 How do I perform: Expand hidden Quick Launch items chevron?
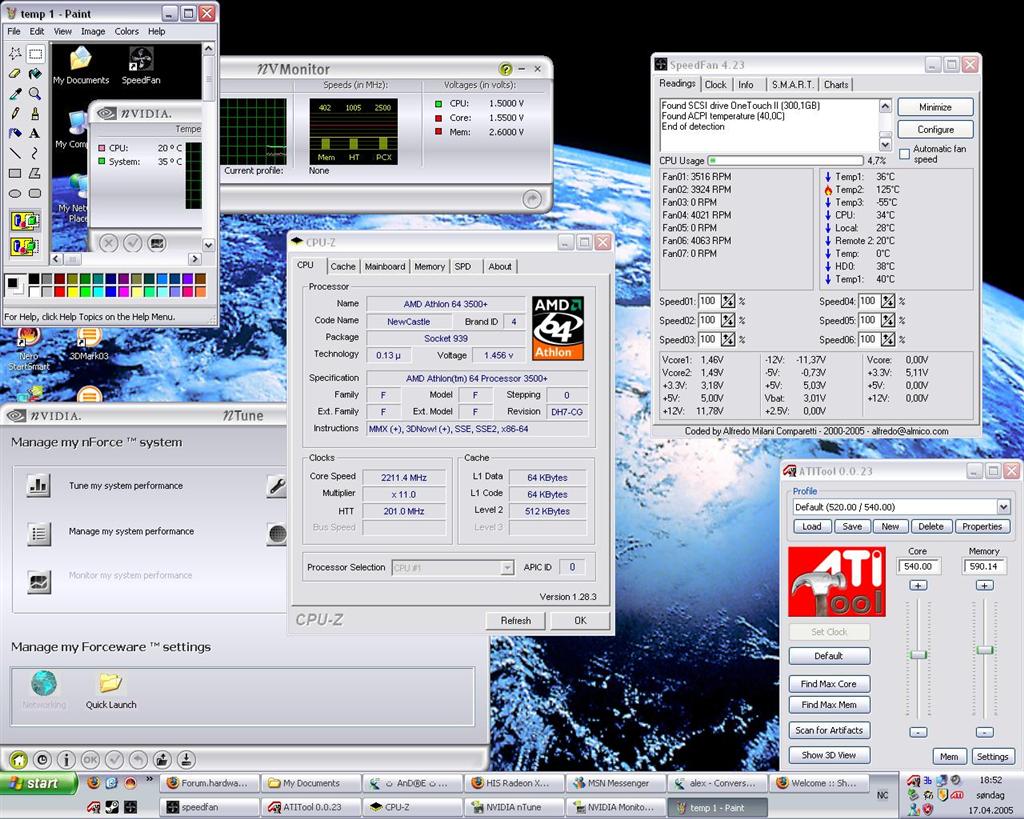pyautogui.click(x=149, y=779)
